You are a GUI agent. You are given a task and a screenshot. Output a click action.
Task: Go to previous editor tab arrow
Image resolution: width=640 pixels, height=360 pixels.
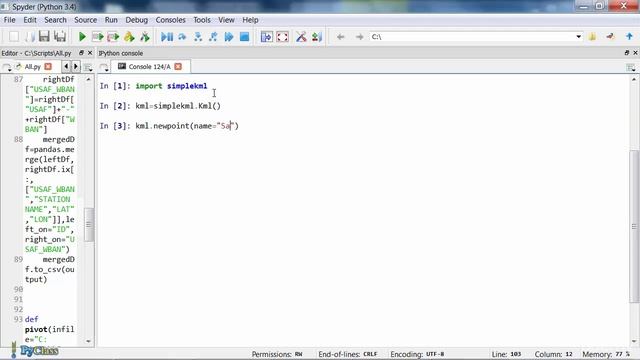(x=66, y=67)
